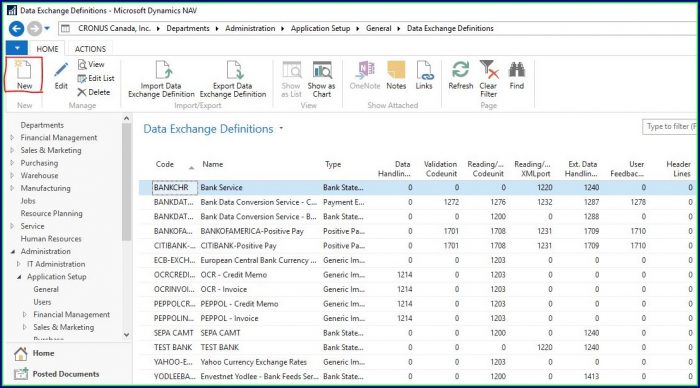This screenshot has width=700, height=388.
Task: Click the Header Lines column header
Action: click(679, 169)
